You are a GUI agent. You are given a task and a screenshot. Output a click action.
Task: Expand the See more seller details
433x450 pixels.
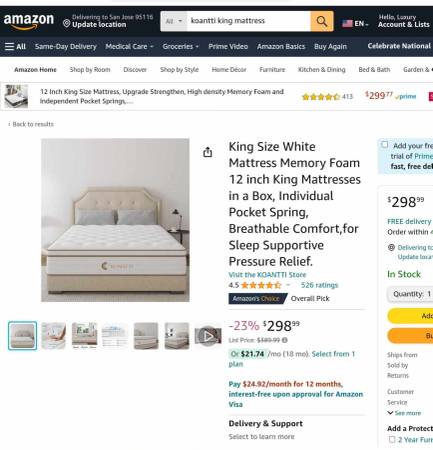pos(404,413)
